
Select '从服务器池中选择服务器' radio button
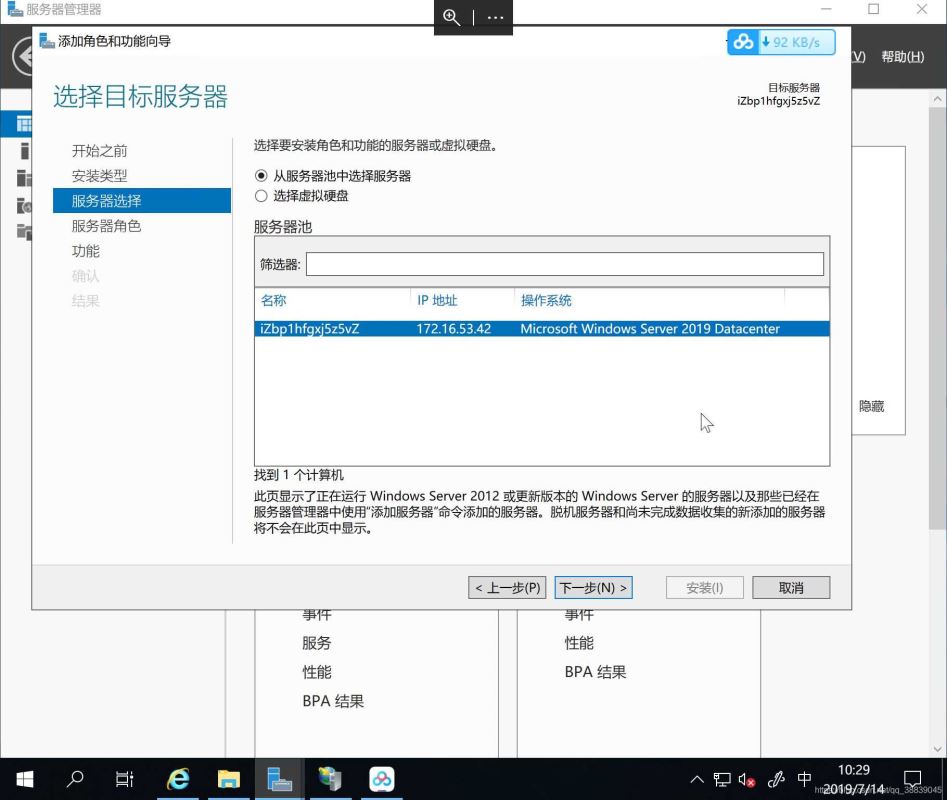(x=262, y=175)
